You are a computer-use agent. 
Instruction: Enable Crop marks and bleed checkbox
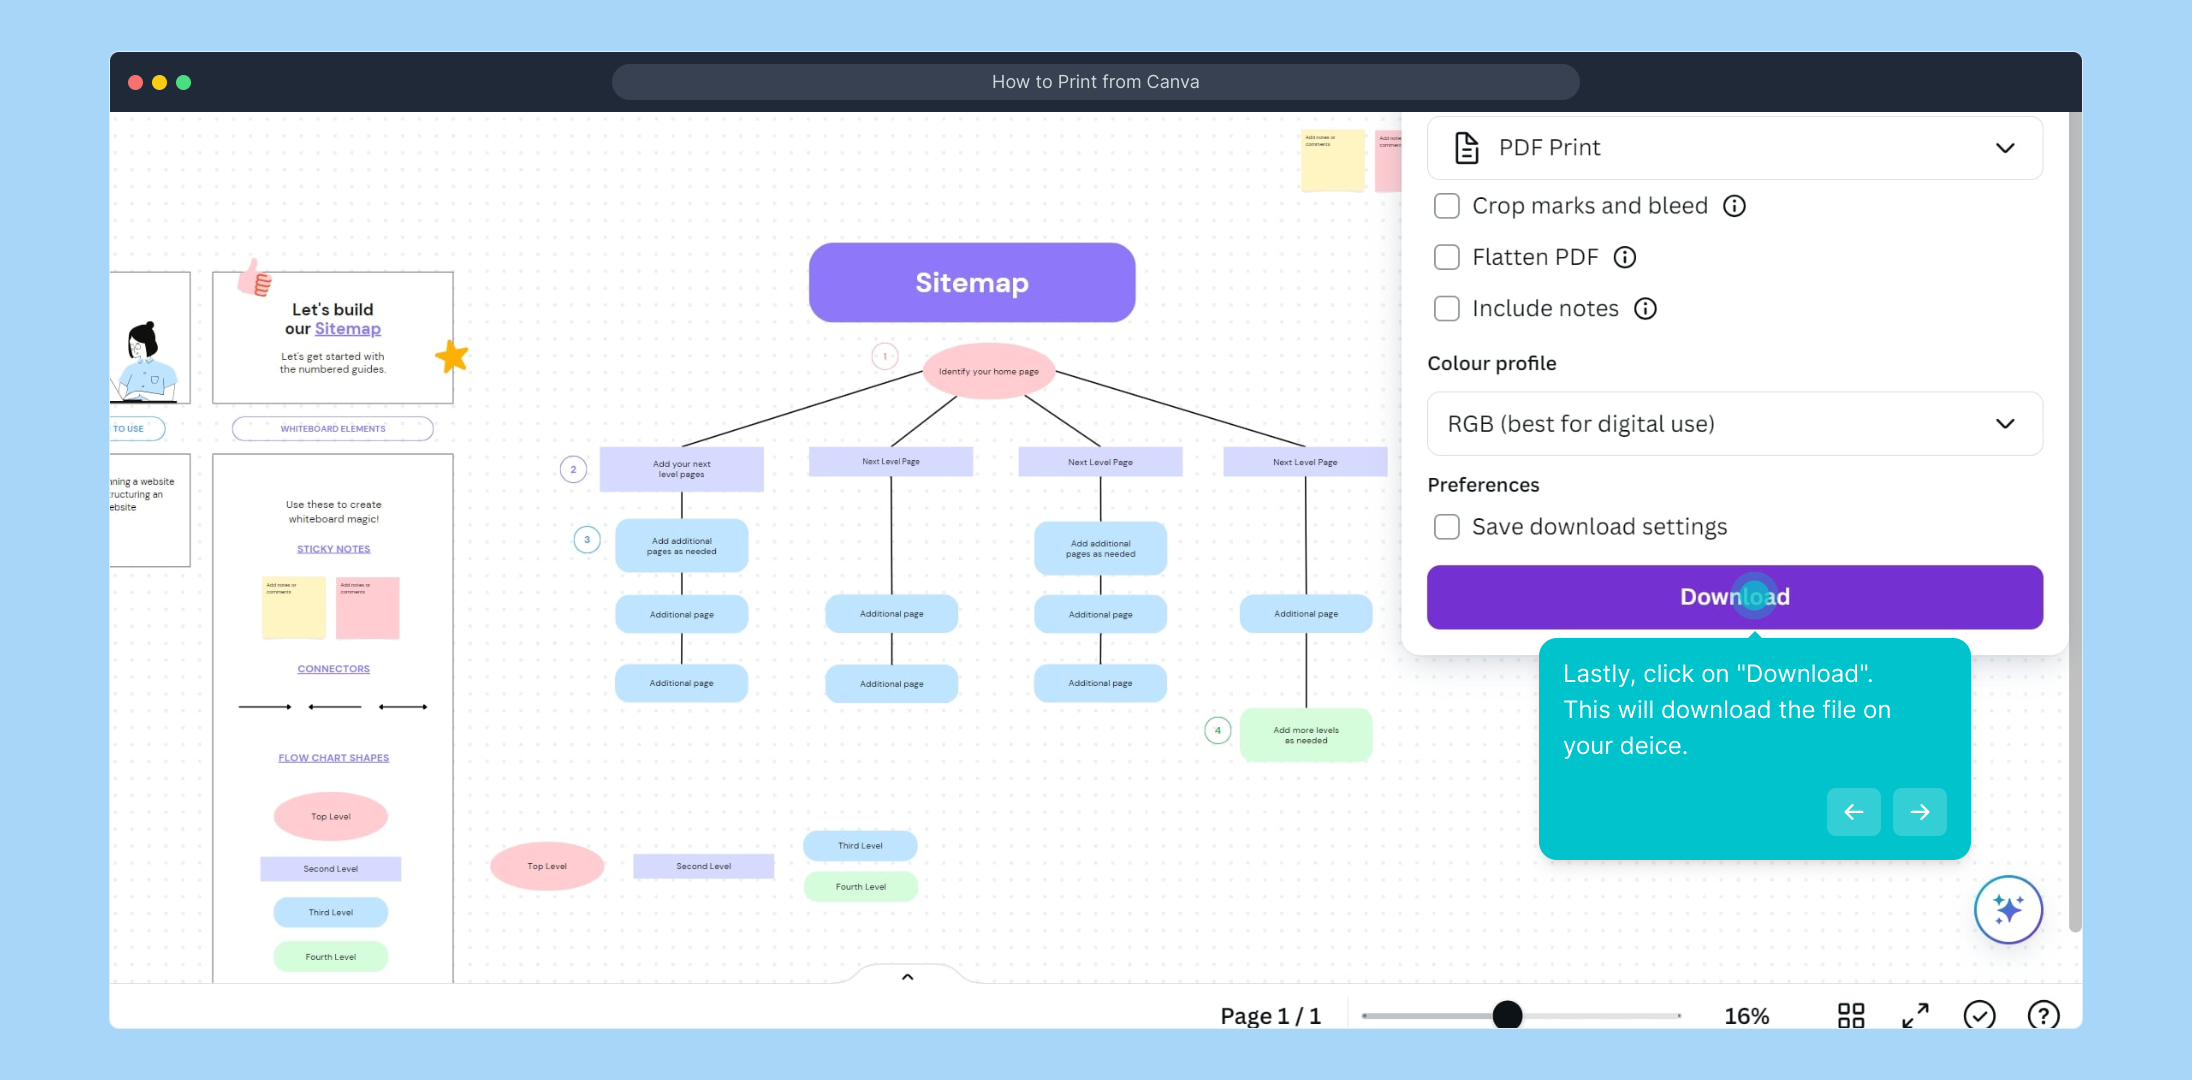1447,206
